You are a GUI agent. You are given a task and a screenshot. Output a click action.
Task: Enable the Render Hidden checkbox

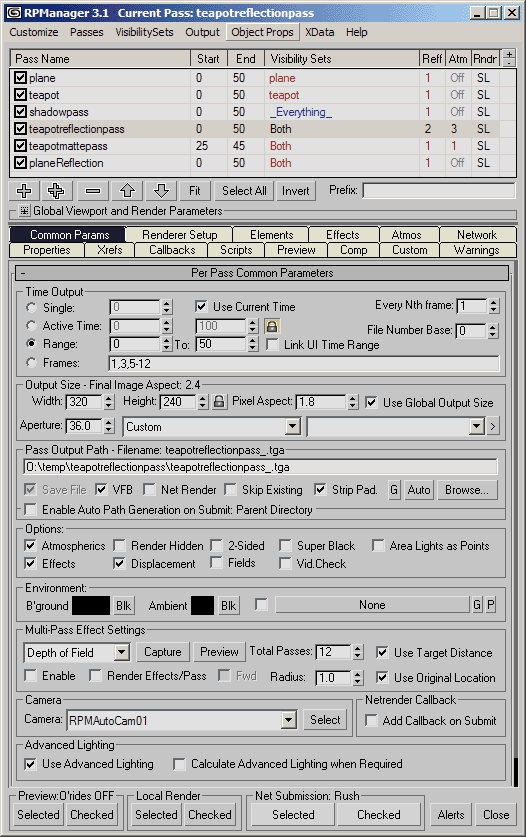pos(120,546)
